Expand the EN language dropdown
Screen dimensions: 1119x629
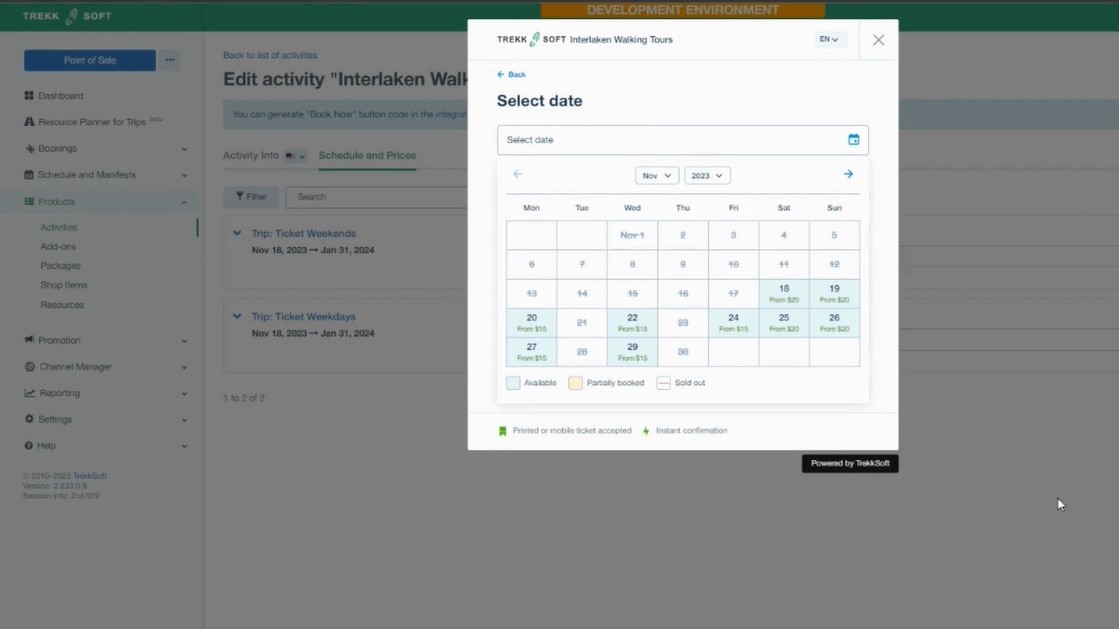click(x=827, y=39)
